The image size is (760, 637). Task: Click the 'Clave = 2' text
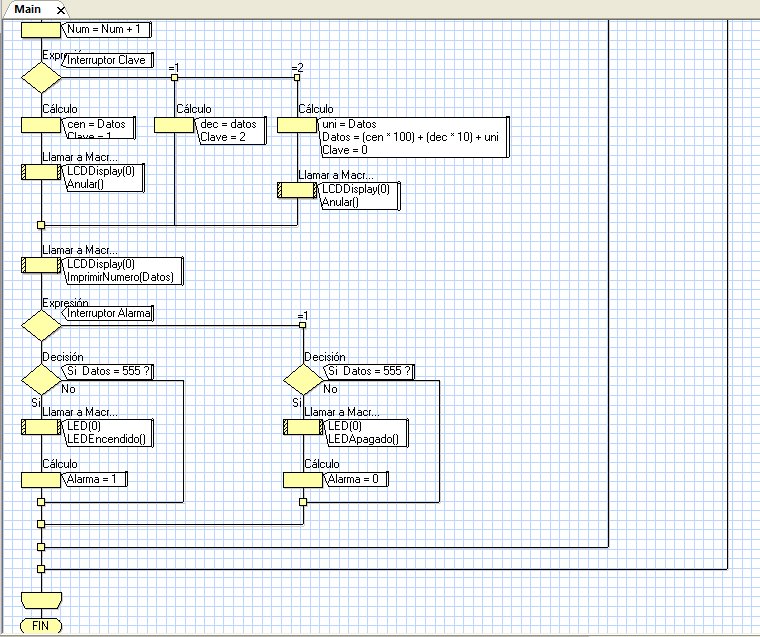click(x=223, y=137)
